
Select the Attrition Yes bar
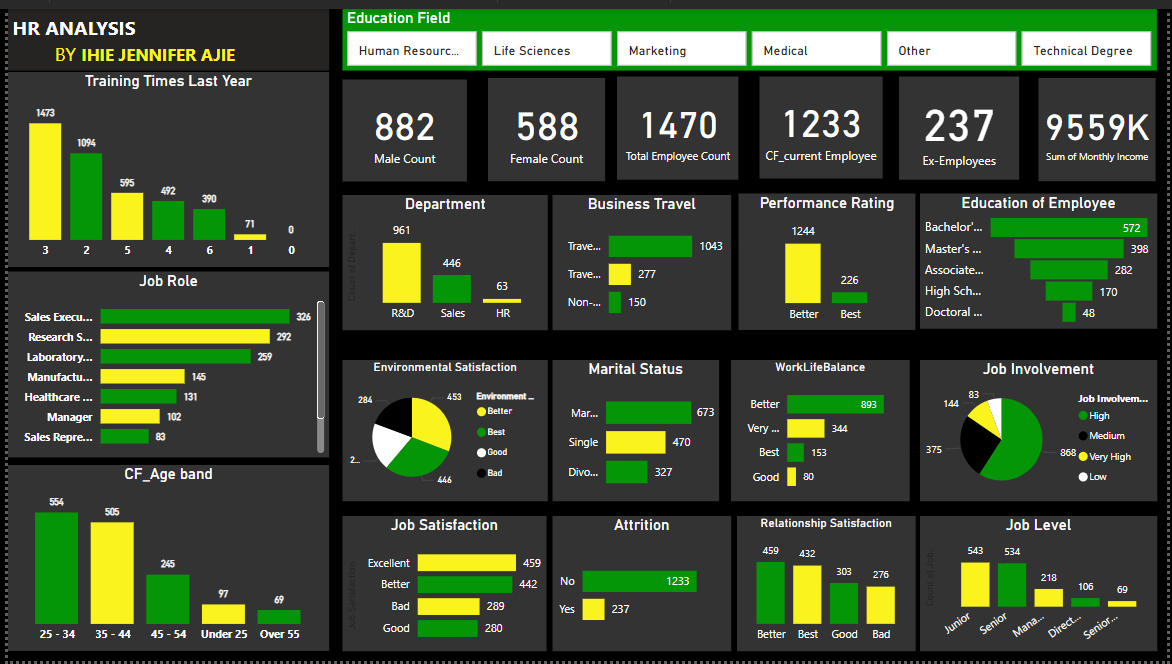[x=594, y=609]
